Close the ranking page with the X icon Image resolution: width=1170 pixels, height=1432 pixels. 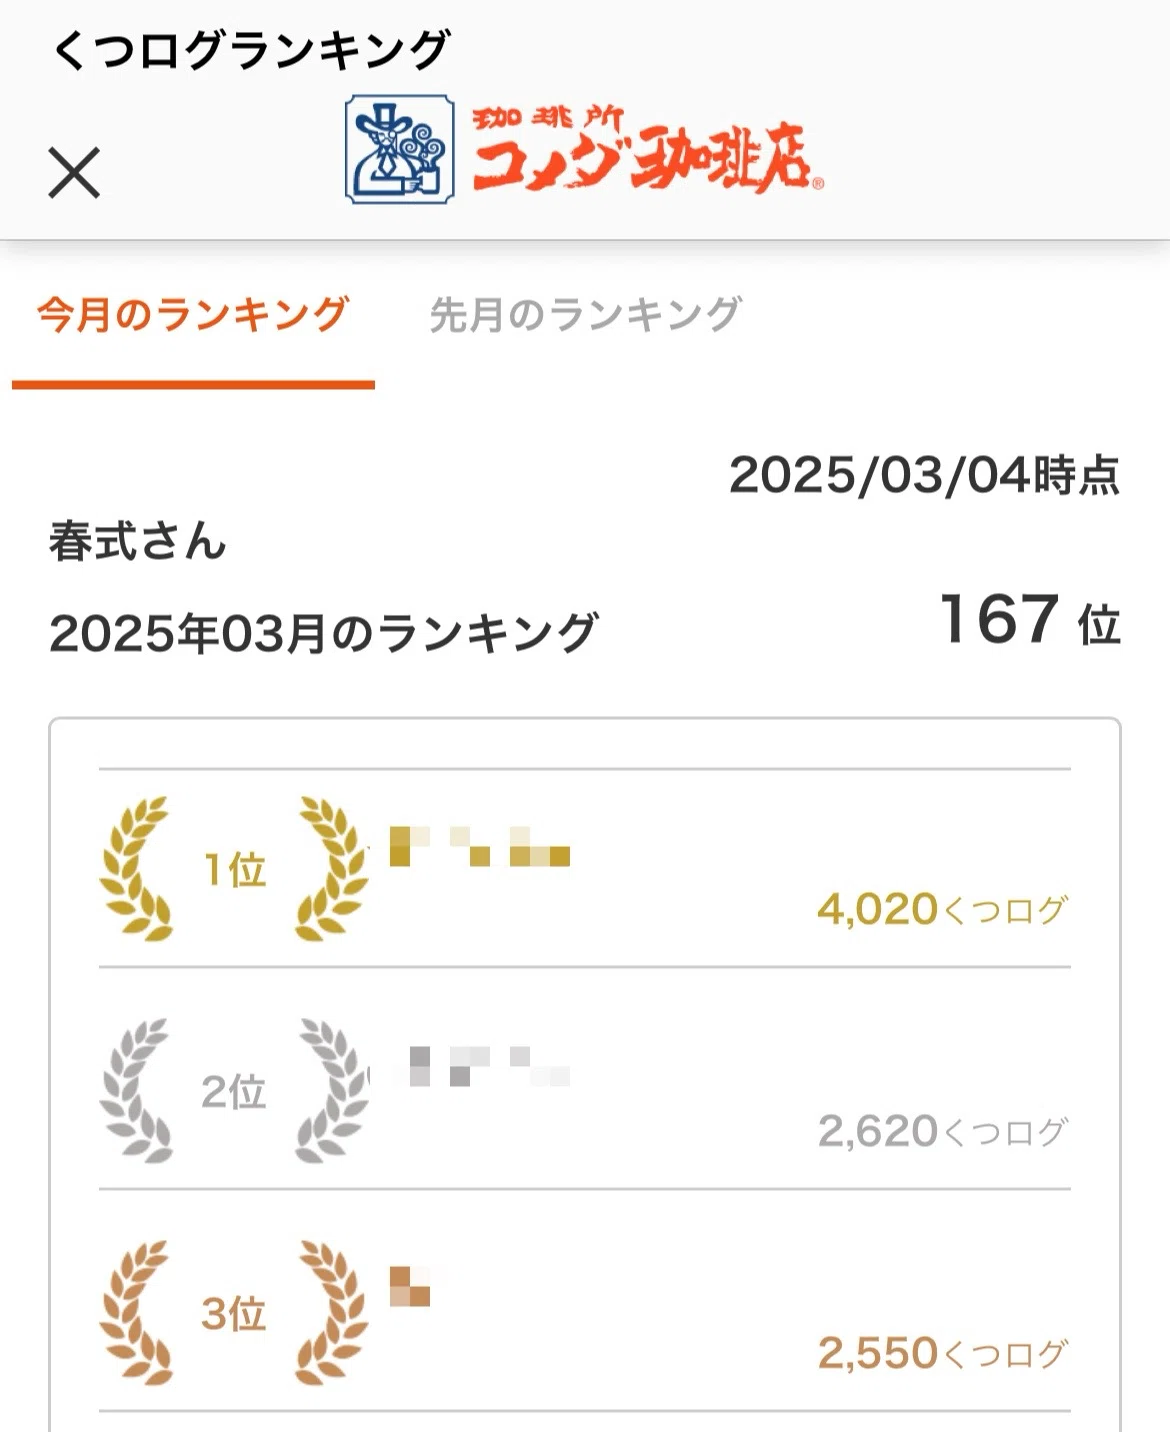click(74, 173)
